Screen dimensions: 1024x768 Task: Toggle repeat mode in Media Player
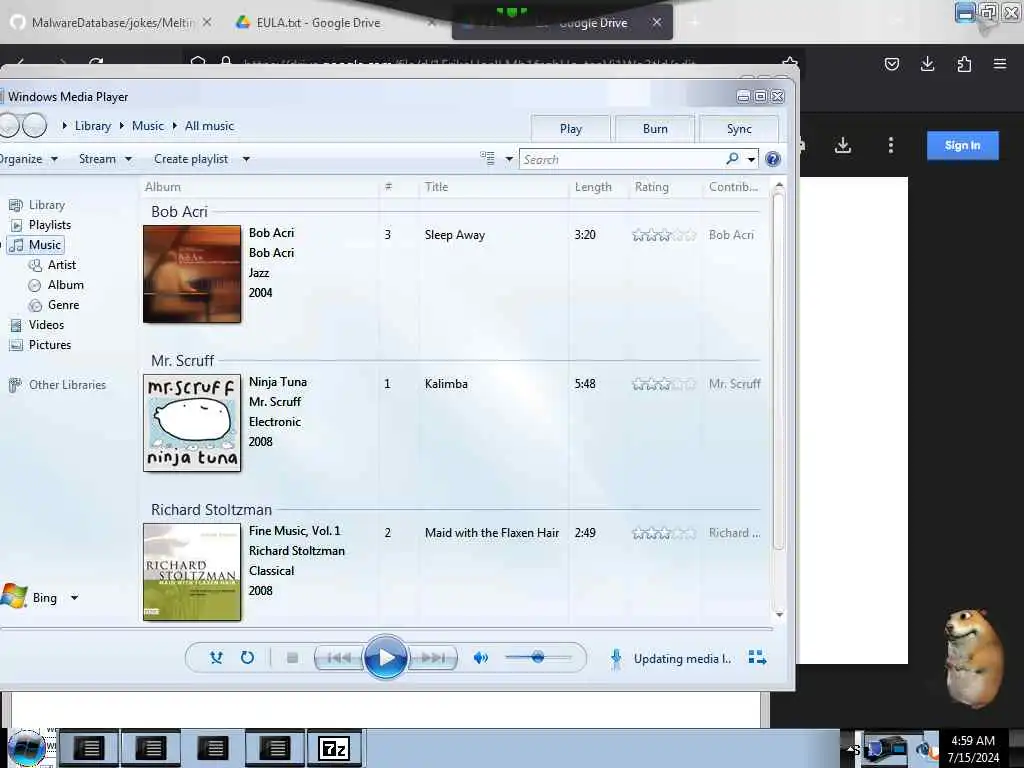[x=247, y=658]
